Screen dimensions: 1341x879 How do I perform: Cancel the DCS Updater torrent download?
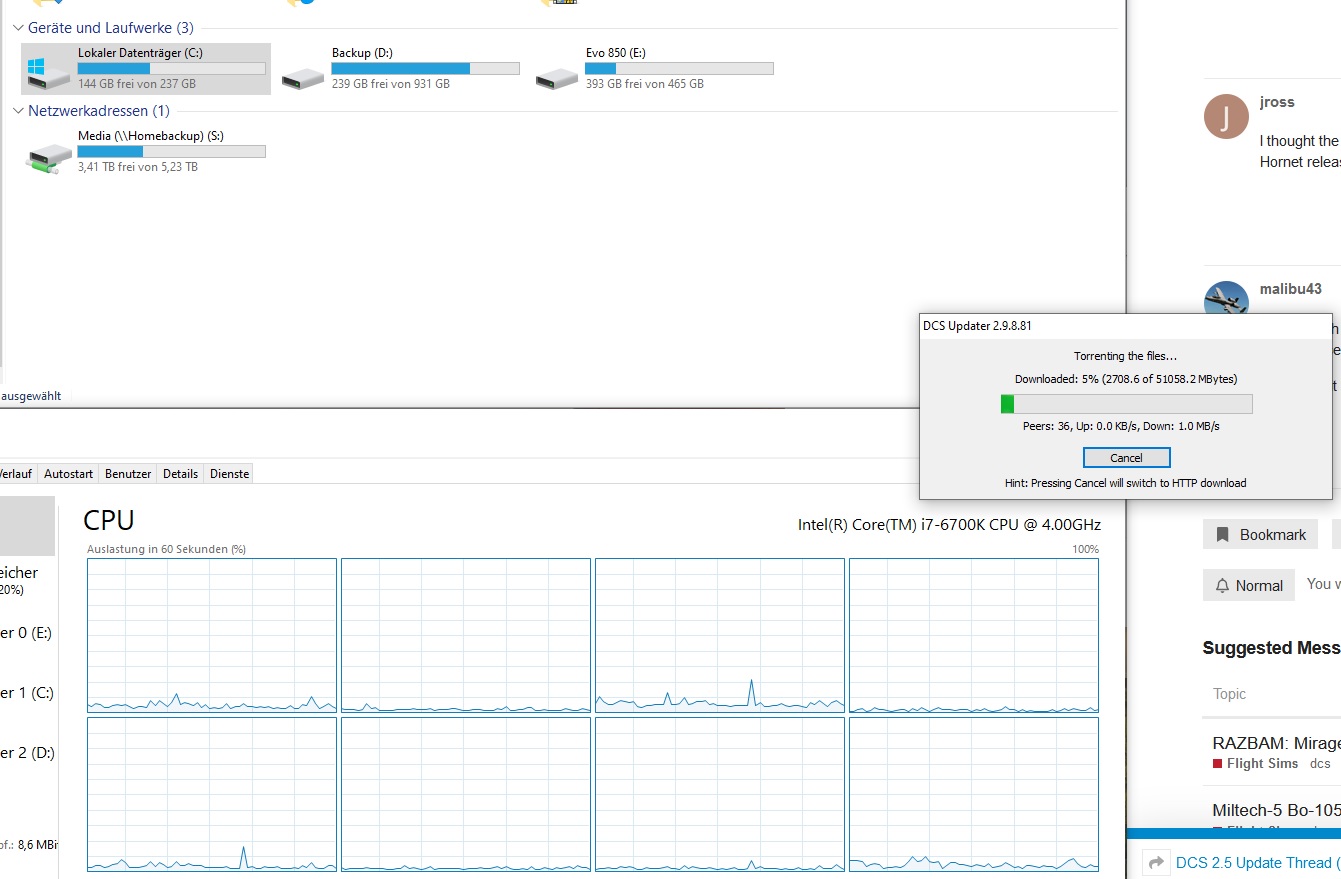click(1126, 457)
